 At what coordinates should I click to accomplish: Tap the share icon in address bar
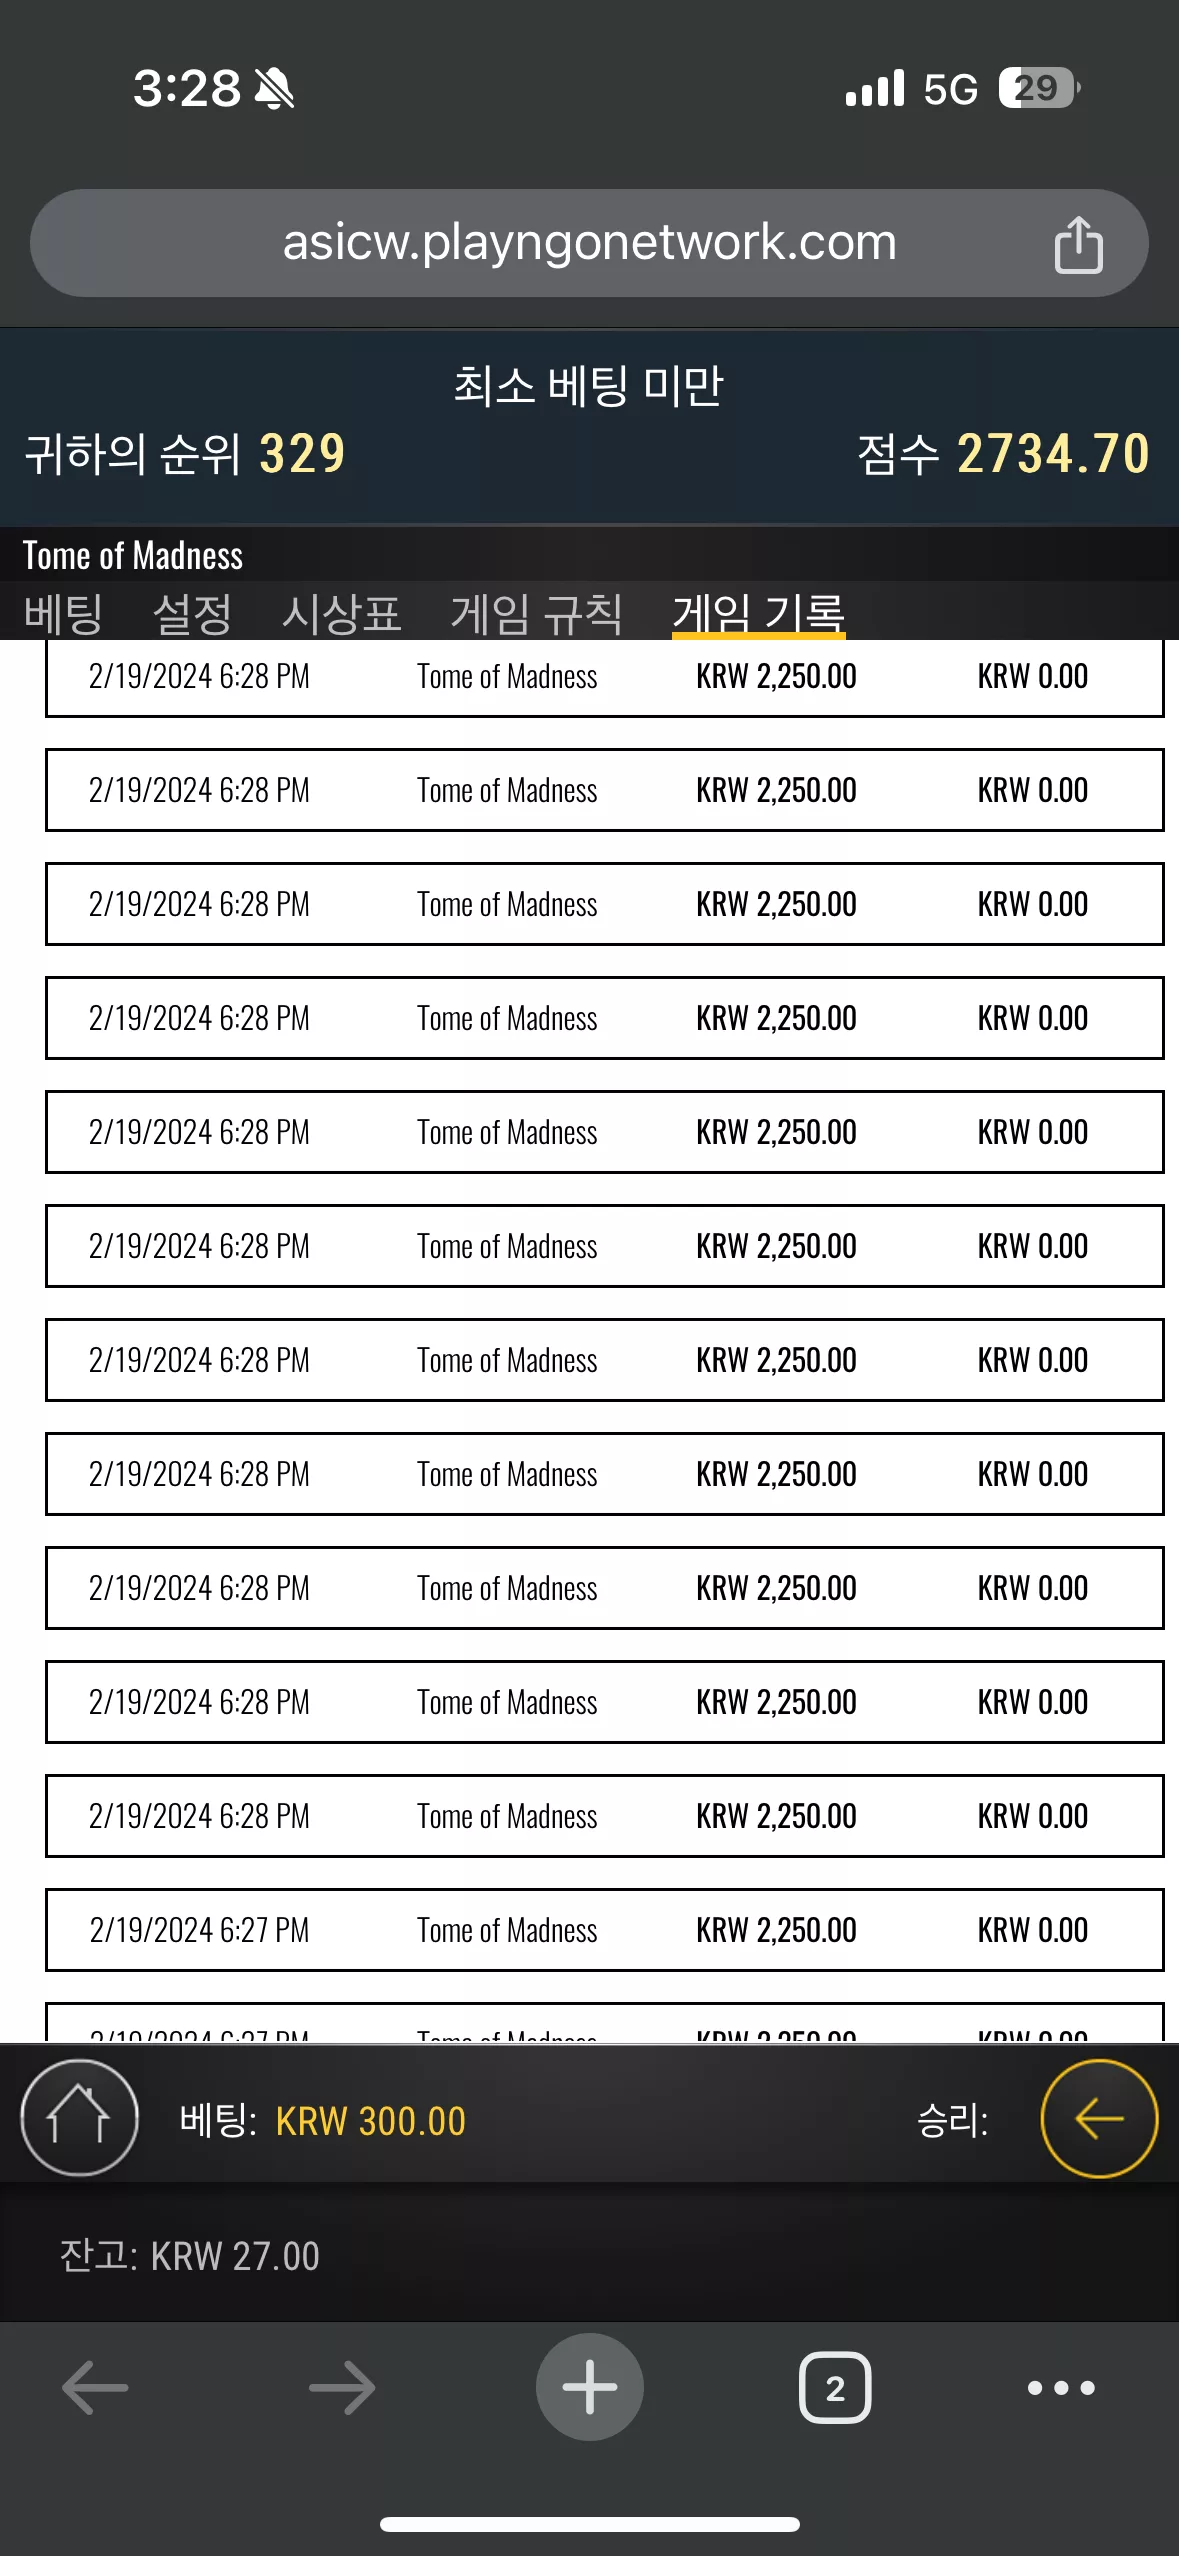pyautogui.click(x=1078, y=244)
